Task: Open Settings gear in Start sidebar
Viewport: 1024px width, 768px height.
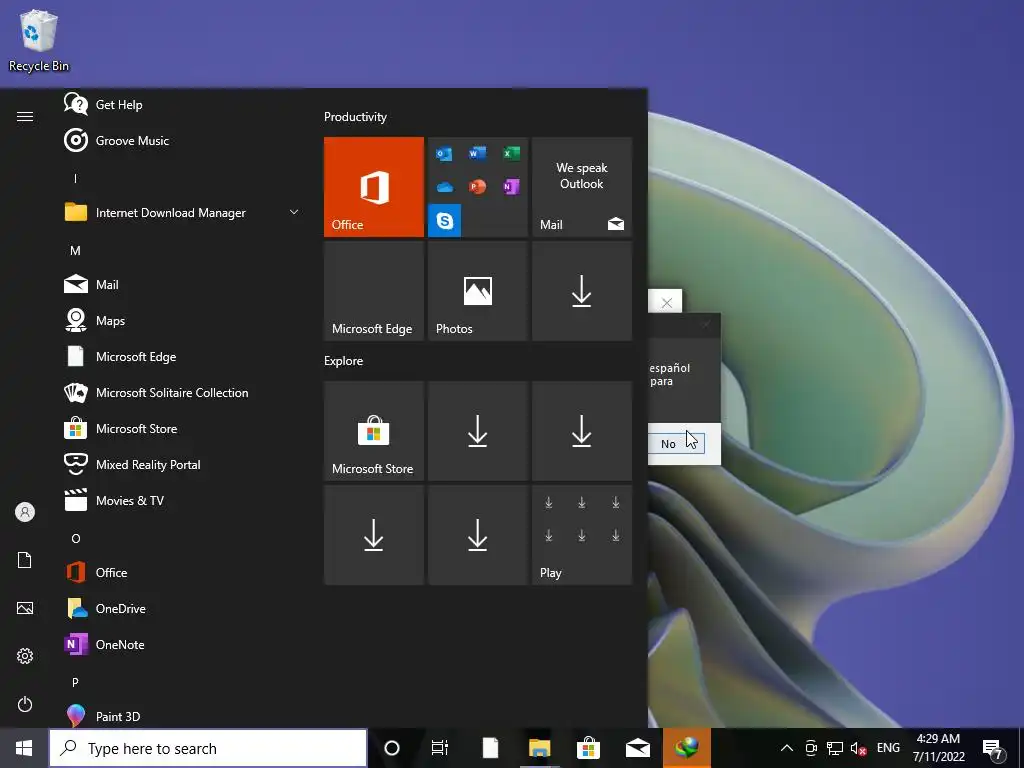Action: [x=25, y=656]
